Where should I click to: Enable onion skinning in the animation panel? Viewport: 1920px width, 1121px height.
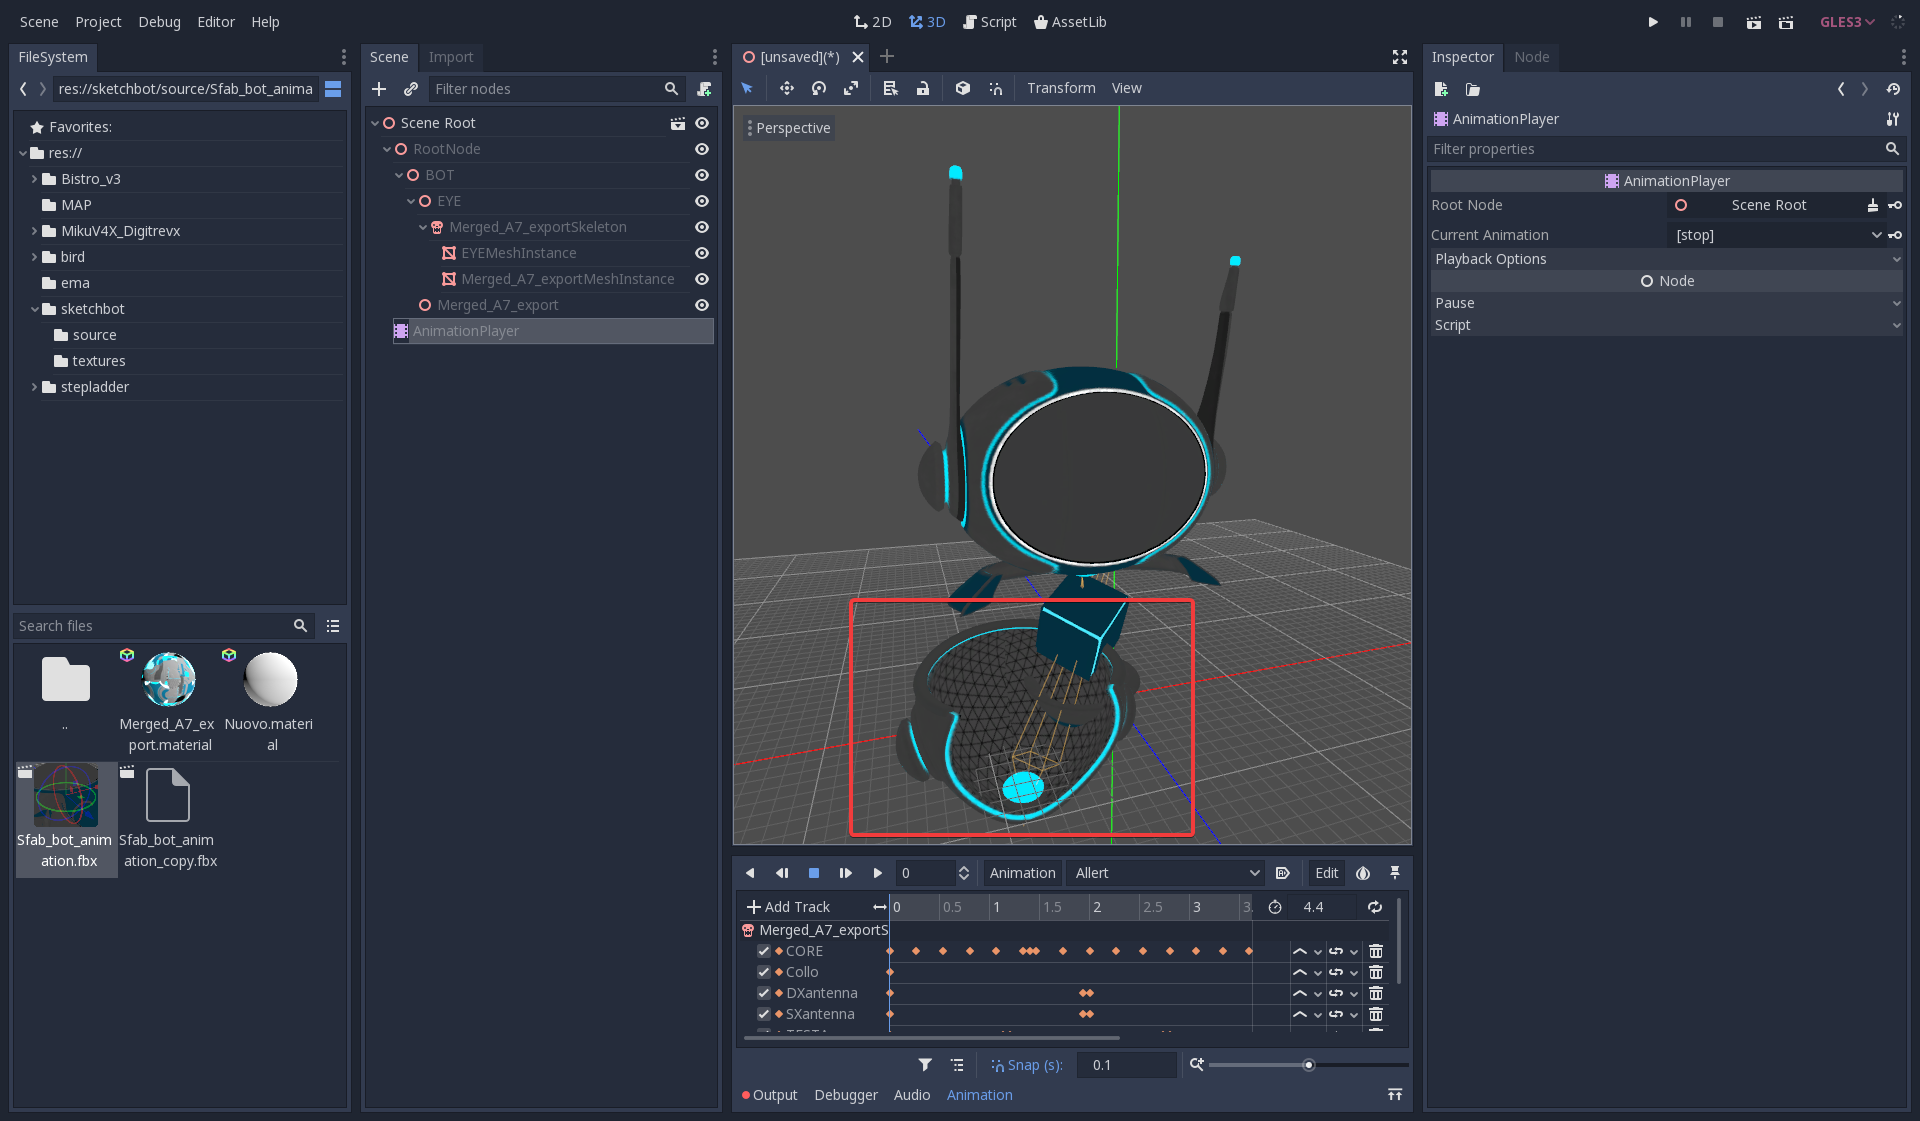(x=1362, y=873)
